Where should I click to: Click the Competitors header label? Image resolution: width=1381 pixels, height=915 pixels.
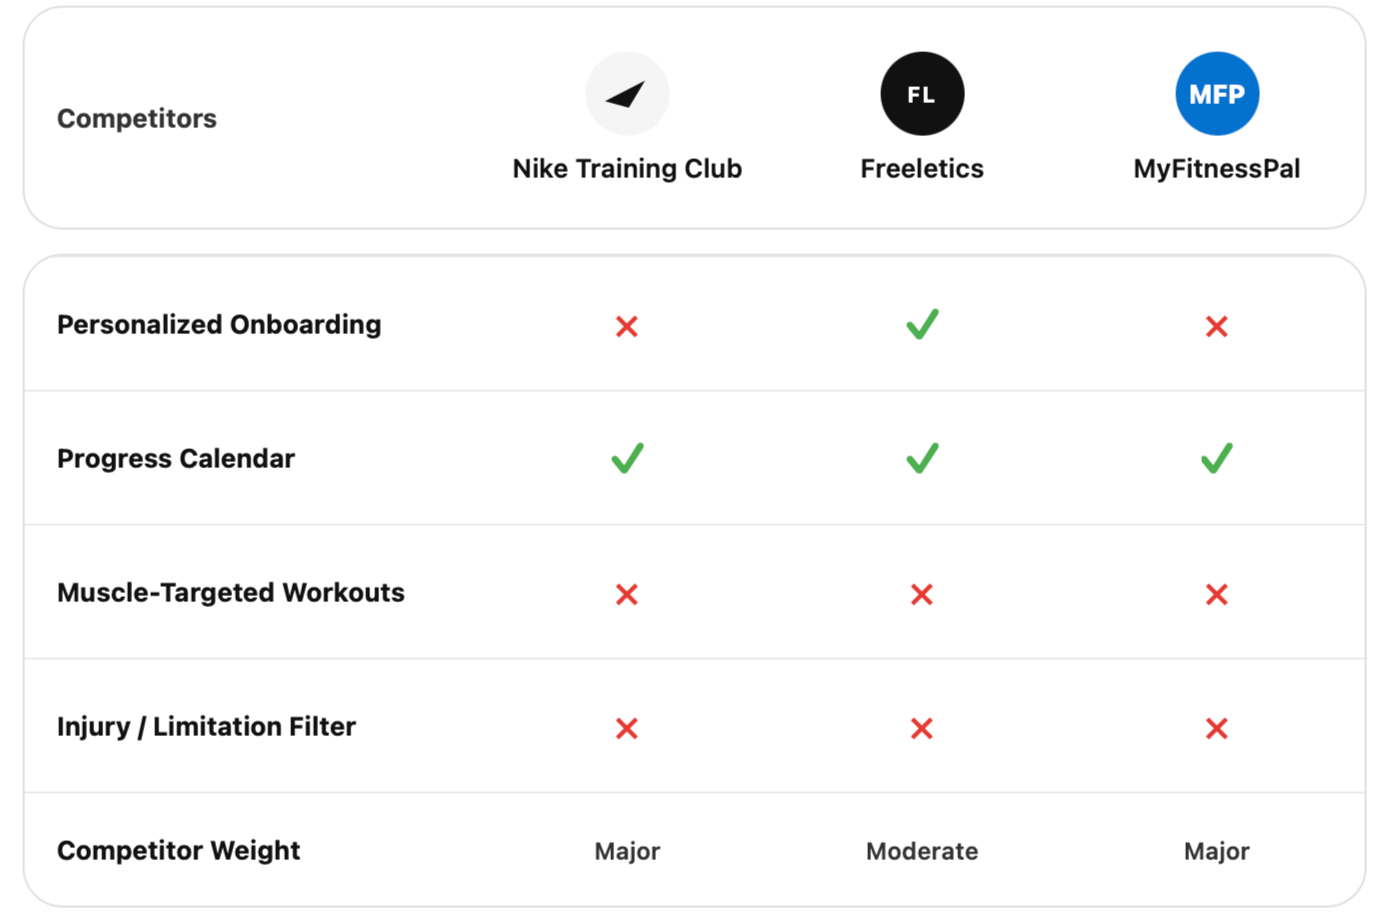click(x=137, y=118)
